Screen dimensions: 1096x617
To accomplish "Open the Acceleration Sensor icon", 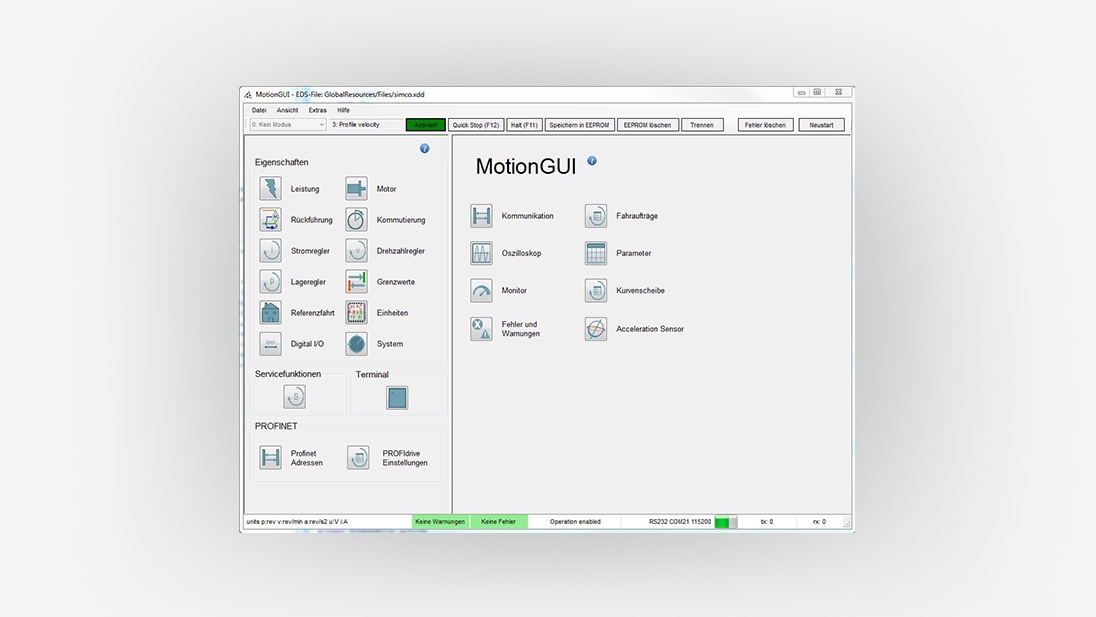I will 596,329.
